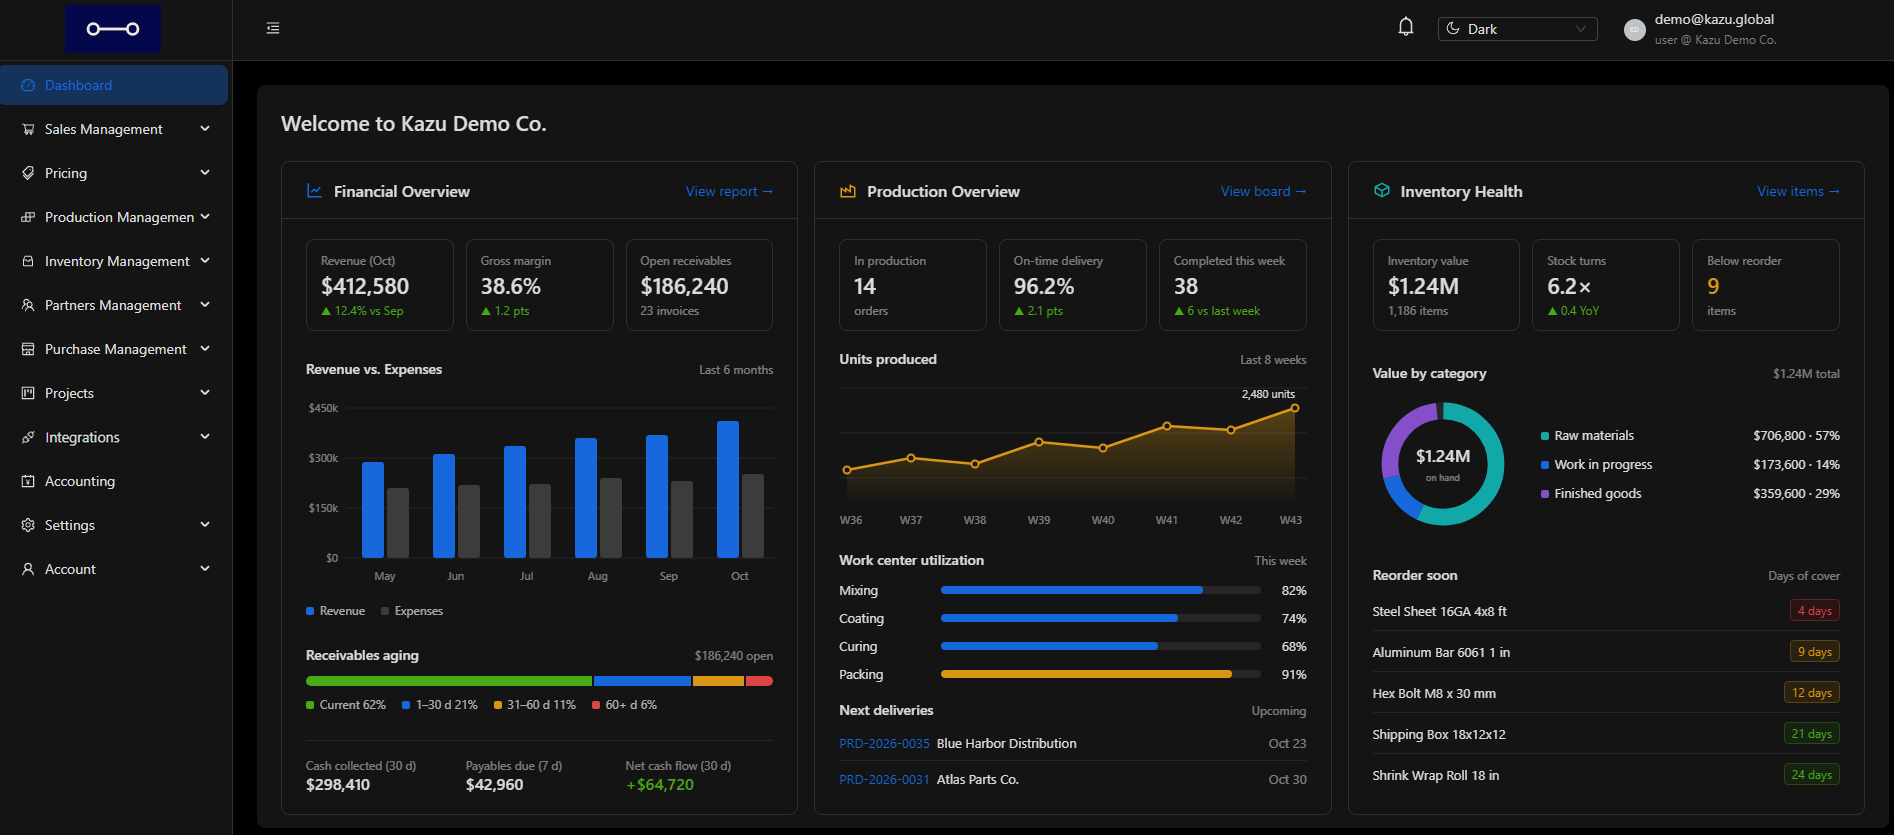Open the Integrations menu label
The image size is (1894, 835).
[x=82, y=437]
